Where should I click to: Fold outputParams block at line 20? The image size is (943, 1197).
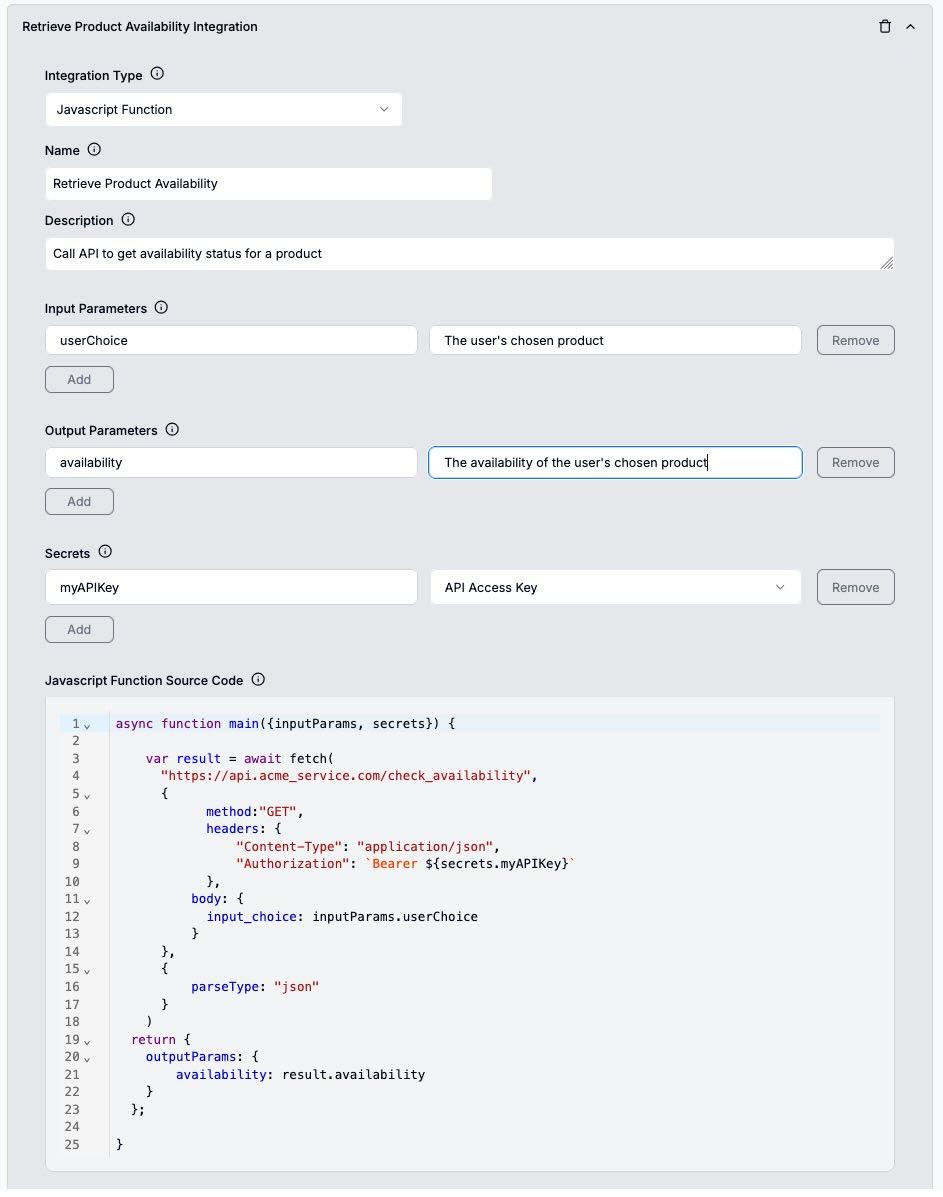click(x=87, y=1059)
